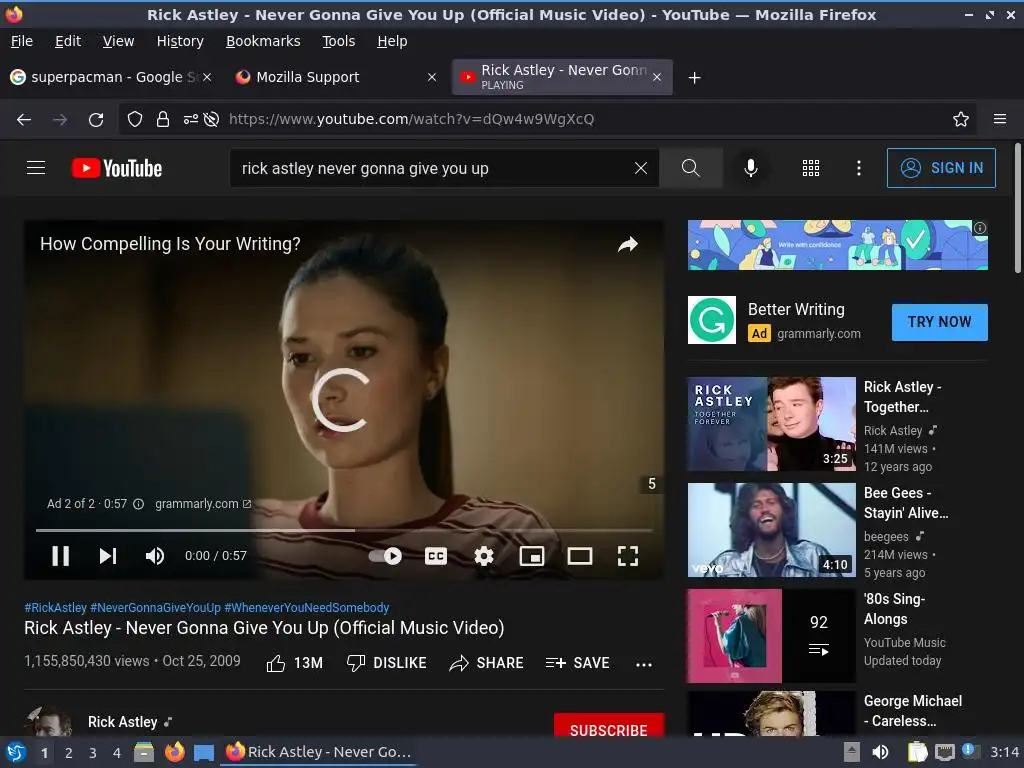This screenshot has width=1024, height=768.
Task: Open the Edit menu
Action: click(68, 41)
